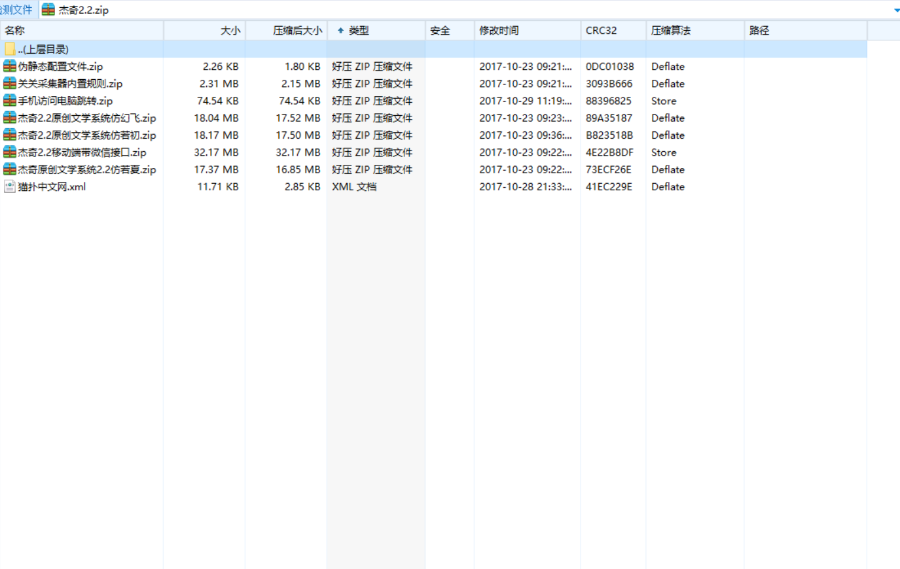Sort by the 安全 column header
The height and width of the screenshot is (569, 900).
pyautogui.click(x=450, y=30)
